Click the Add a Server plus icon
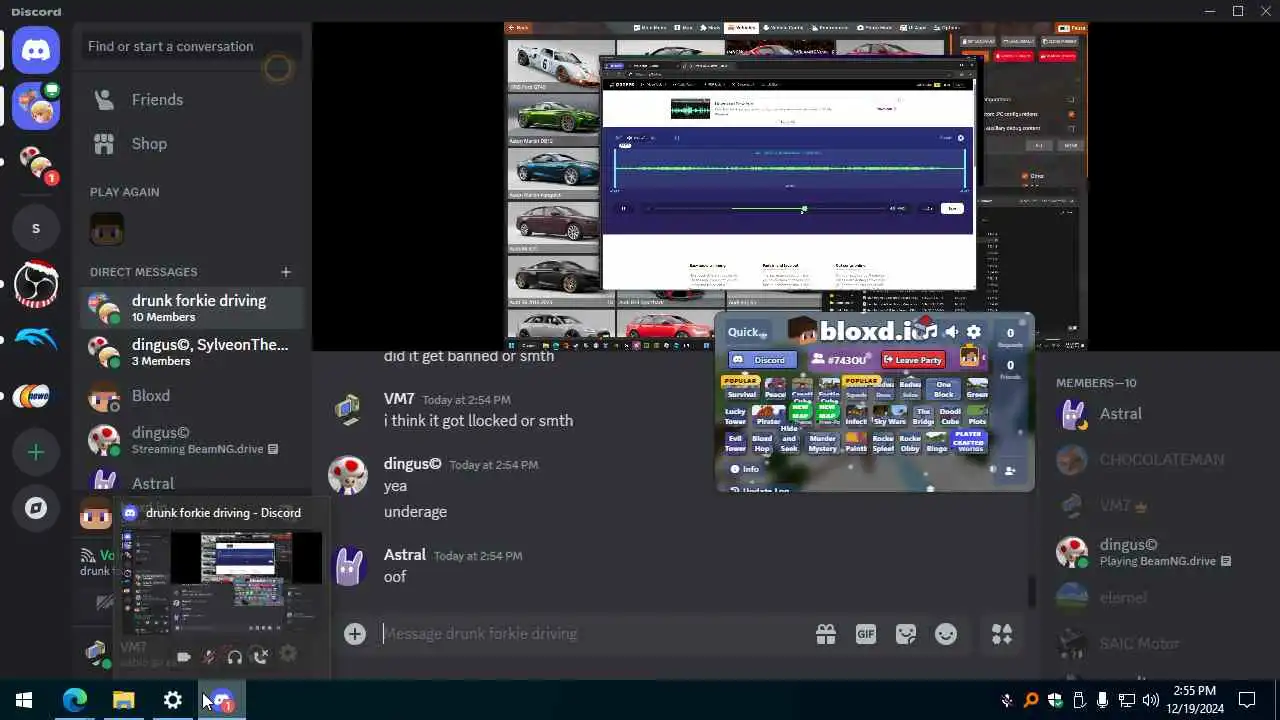 [36, 452]
